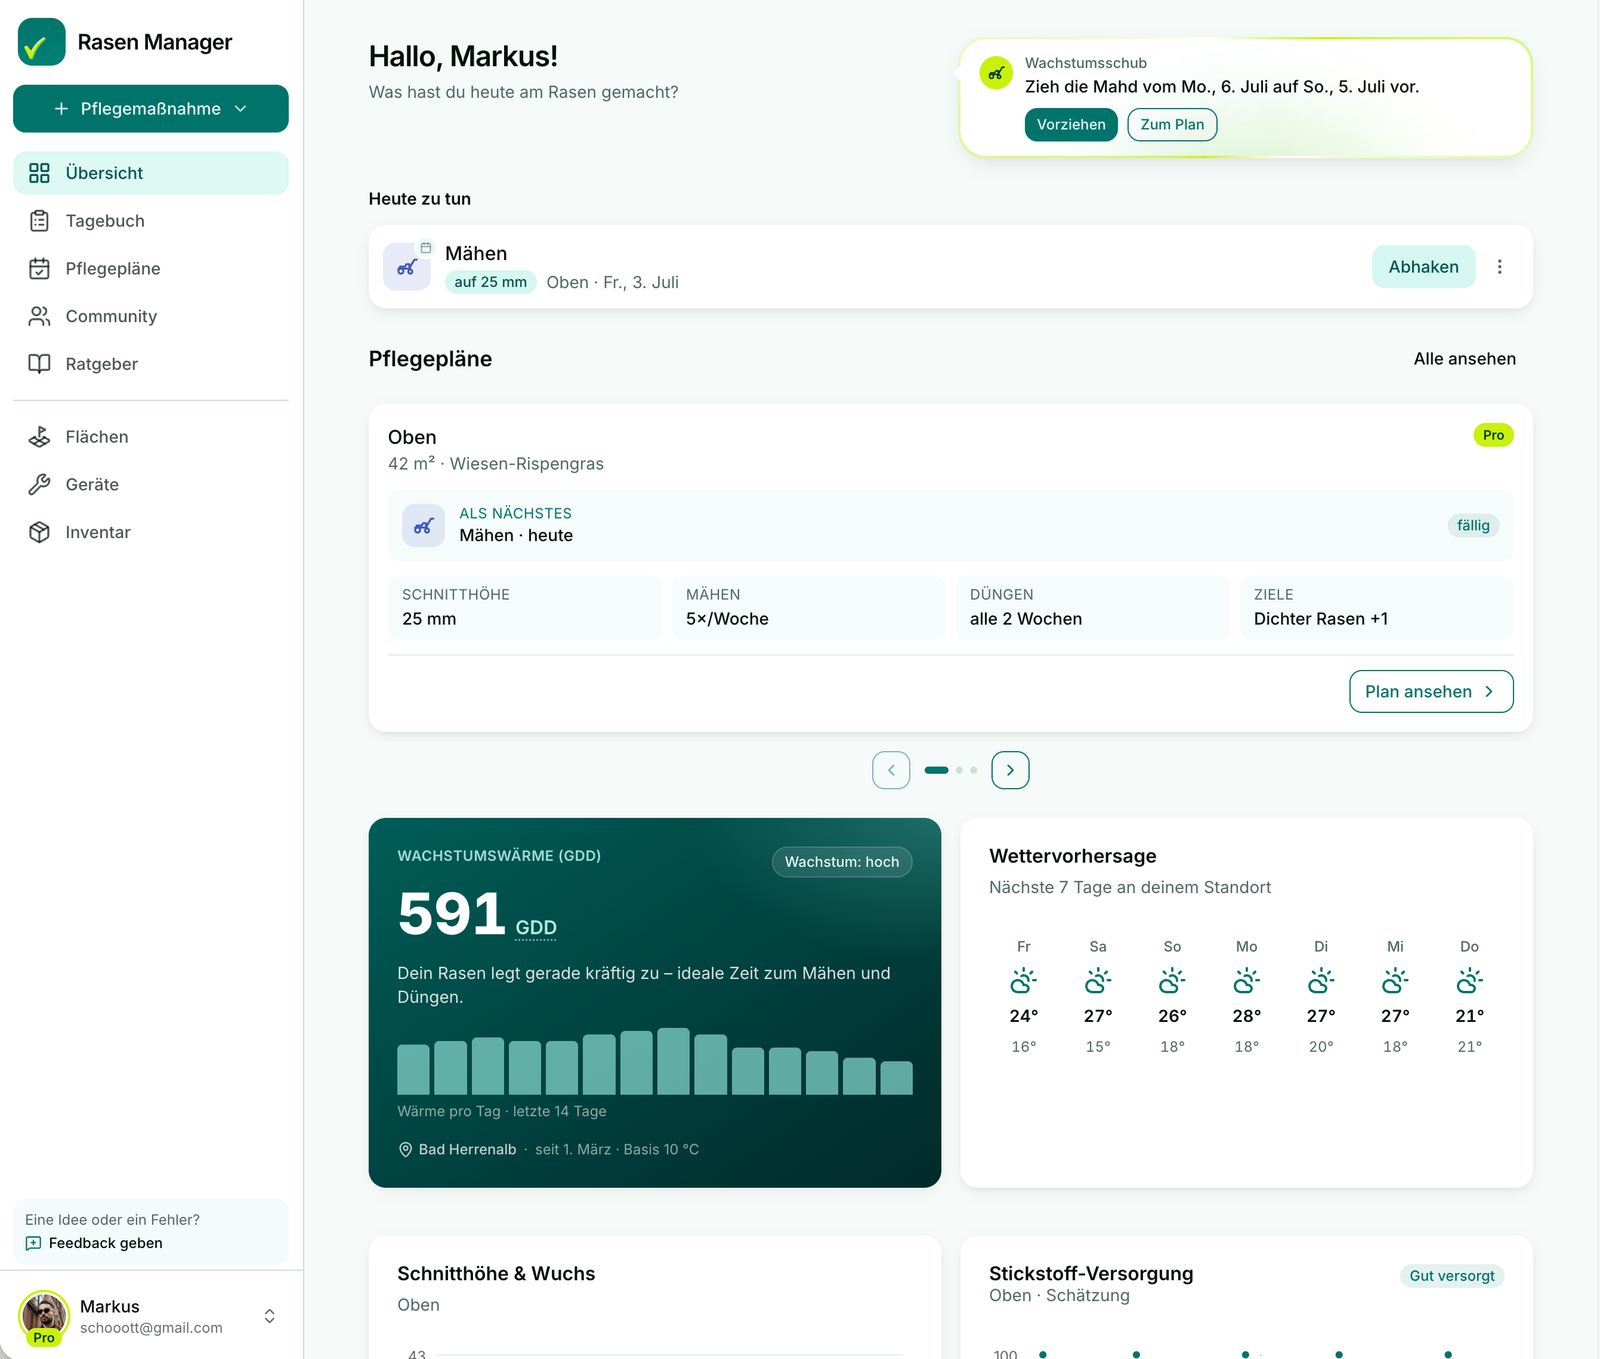Click the Ratgeber book icon

(x=39, y=364)
